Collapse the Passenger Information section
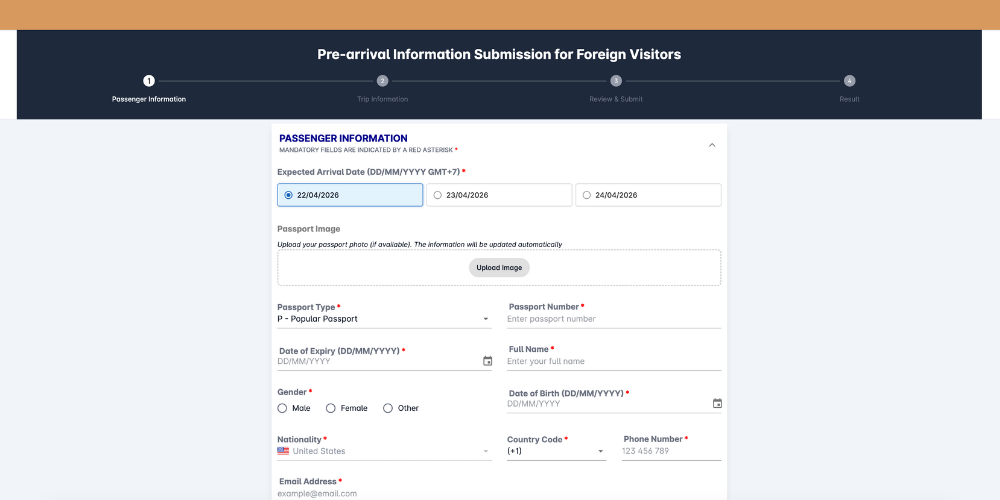The height and width of the screenshot is (500, 1000). click(x=712, y=145)
